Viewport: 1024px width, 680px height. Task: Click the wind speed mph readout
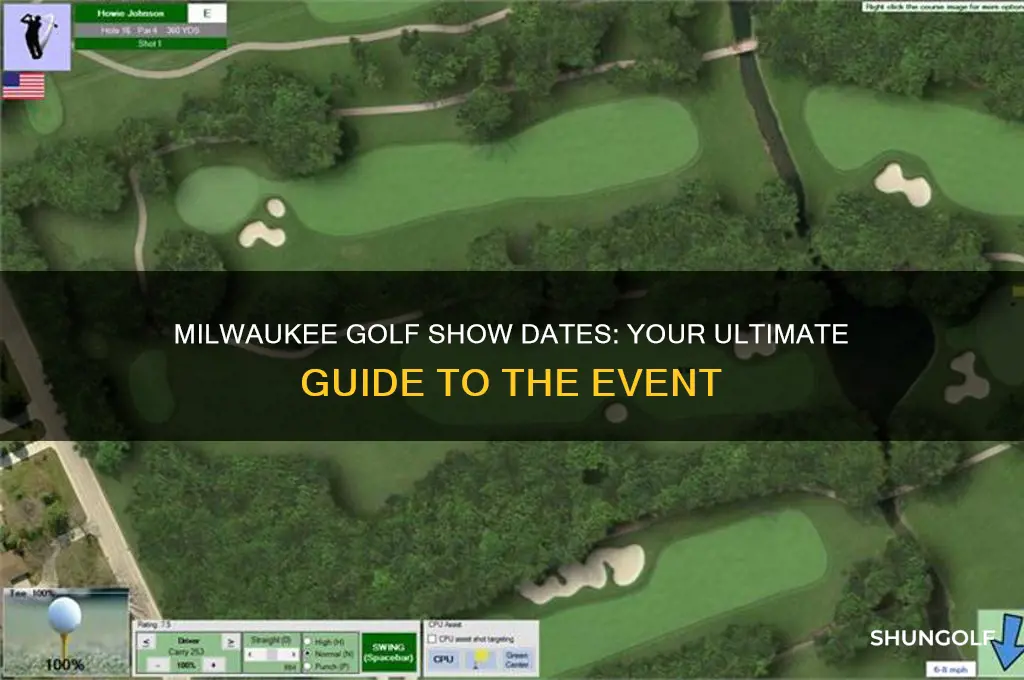(x=950, y=670)
